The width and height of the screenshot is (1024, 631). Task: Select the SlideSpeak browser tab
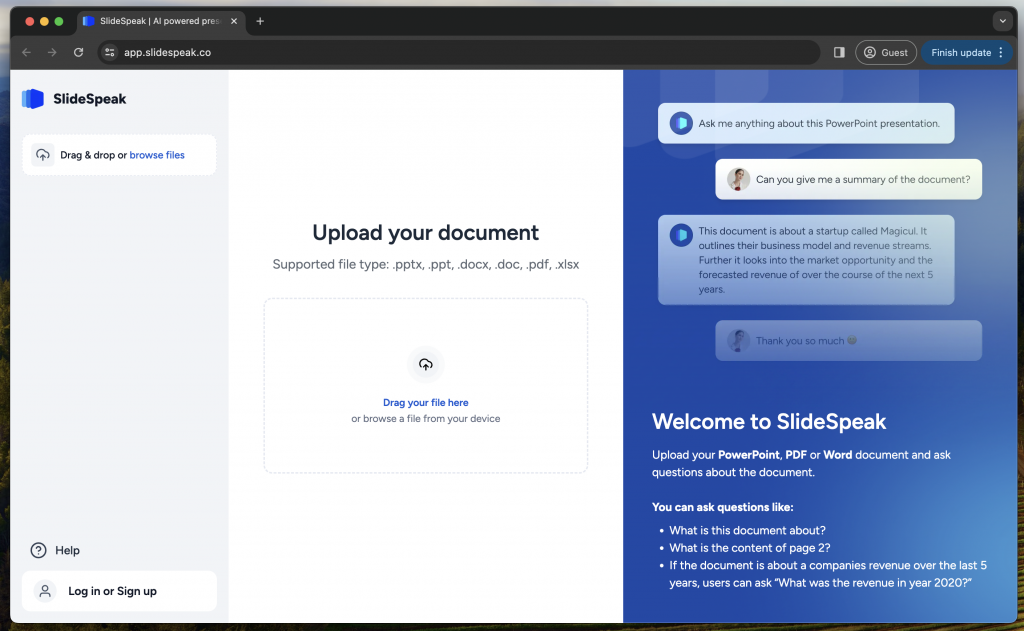161,21
